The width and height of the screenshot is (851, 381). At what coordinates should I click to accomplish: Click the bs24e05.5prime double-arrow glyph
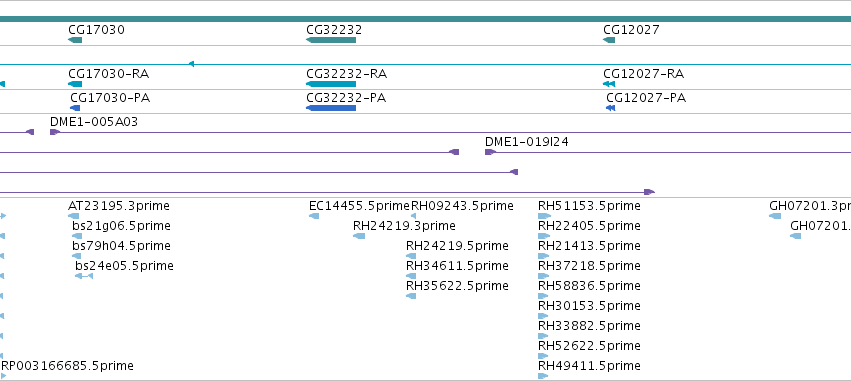point(84,276)
